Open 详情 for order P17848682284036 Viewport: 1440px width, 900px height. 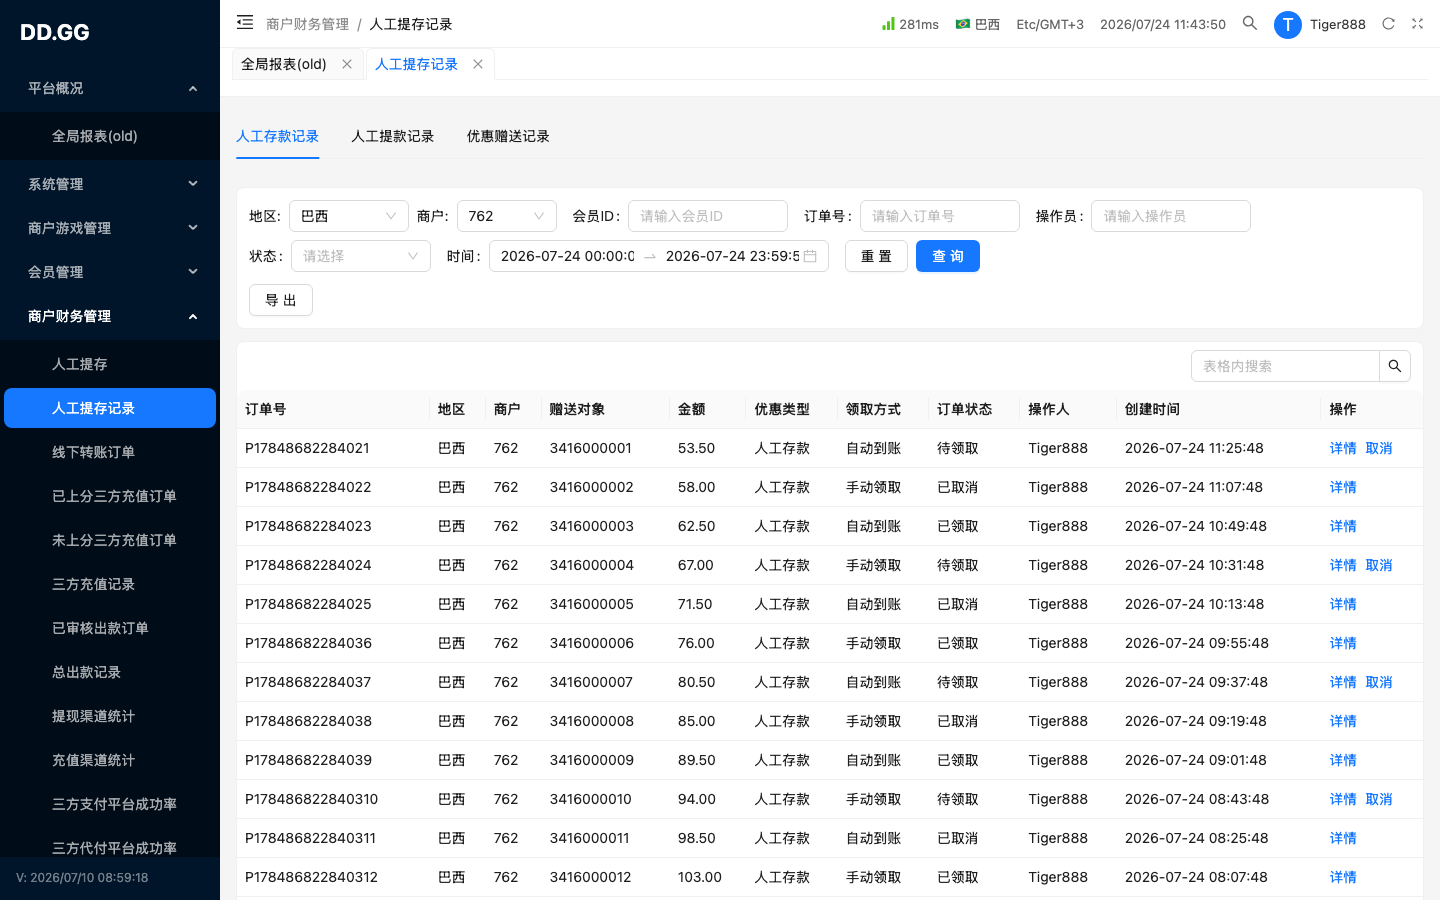tap(1343, 643)
